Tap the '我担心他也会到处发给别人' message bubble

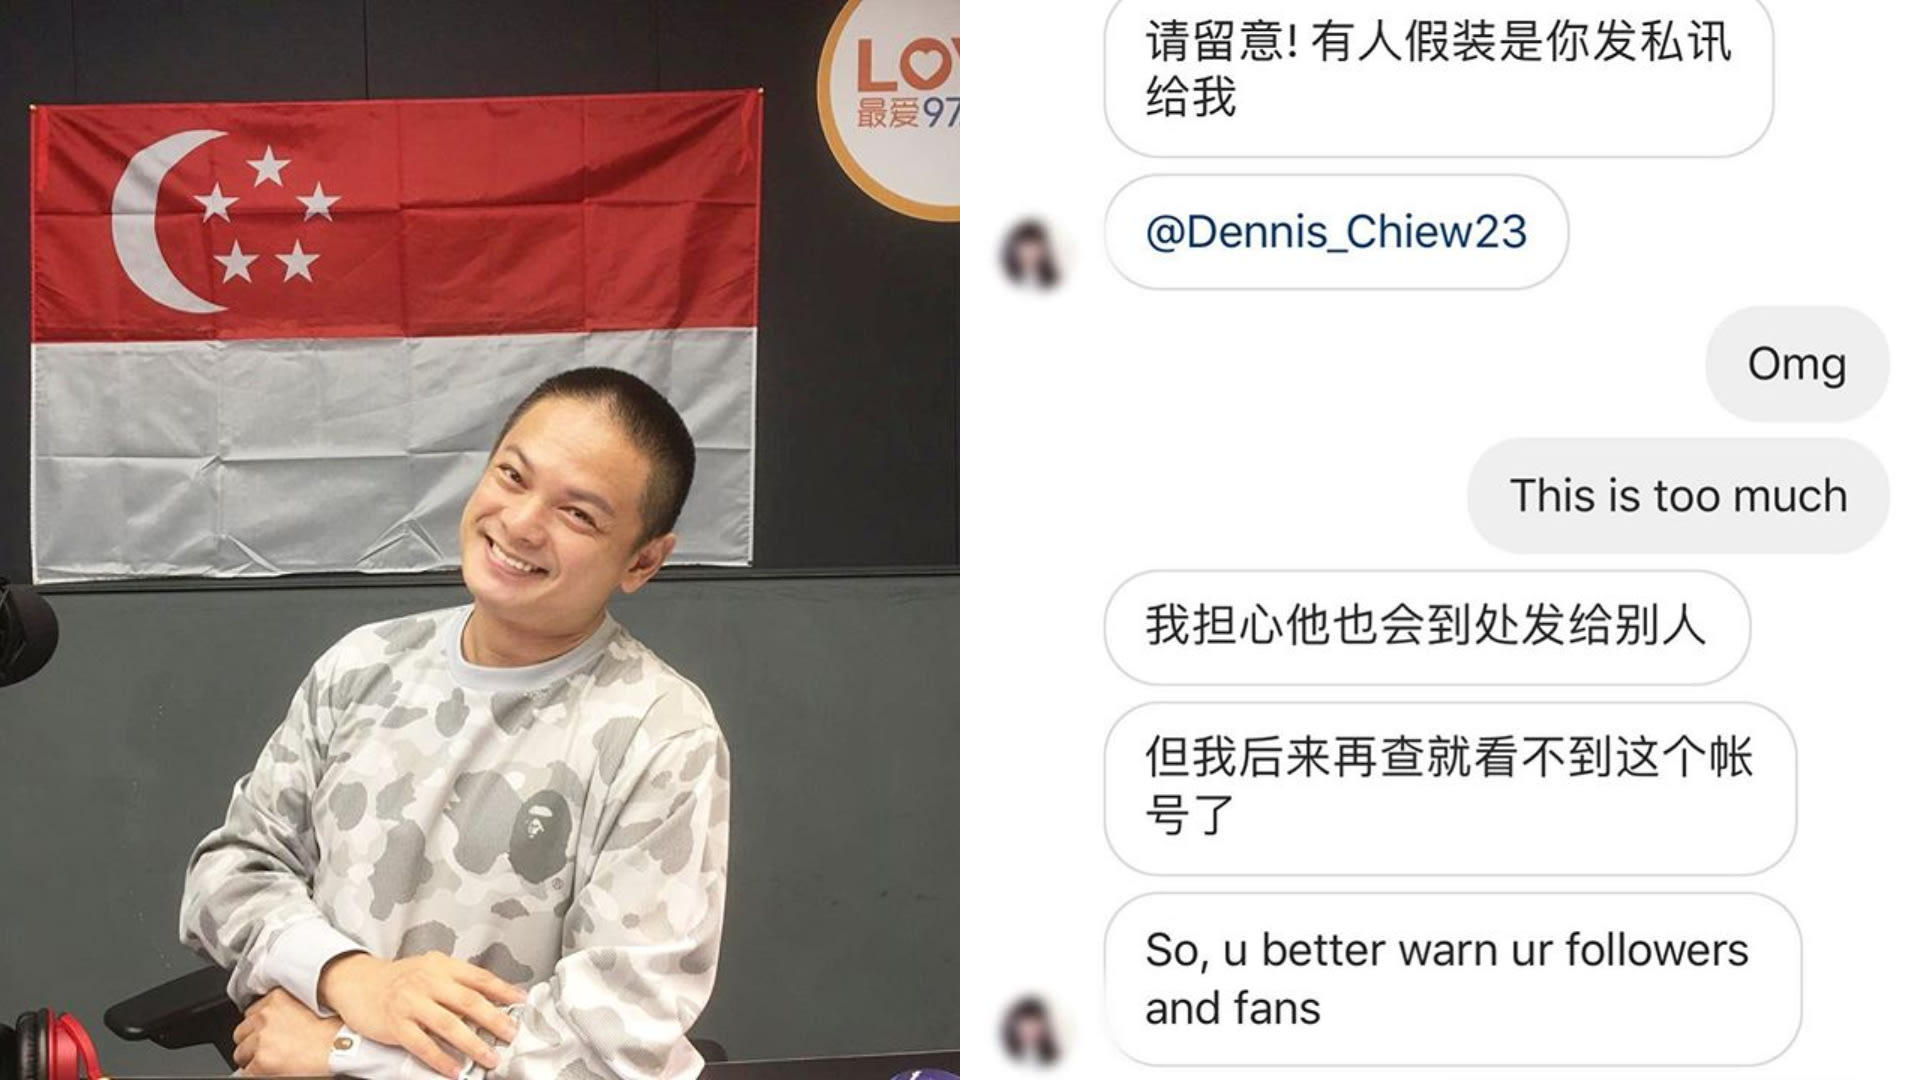click(x=1427, y=627)
